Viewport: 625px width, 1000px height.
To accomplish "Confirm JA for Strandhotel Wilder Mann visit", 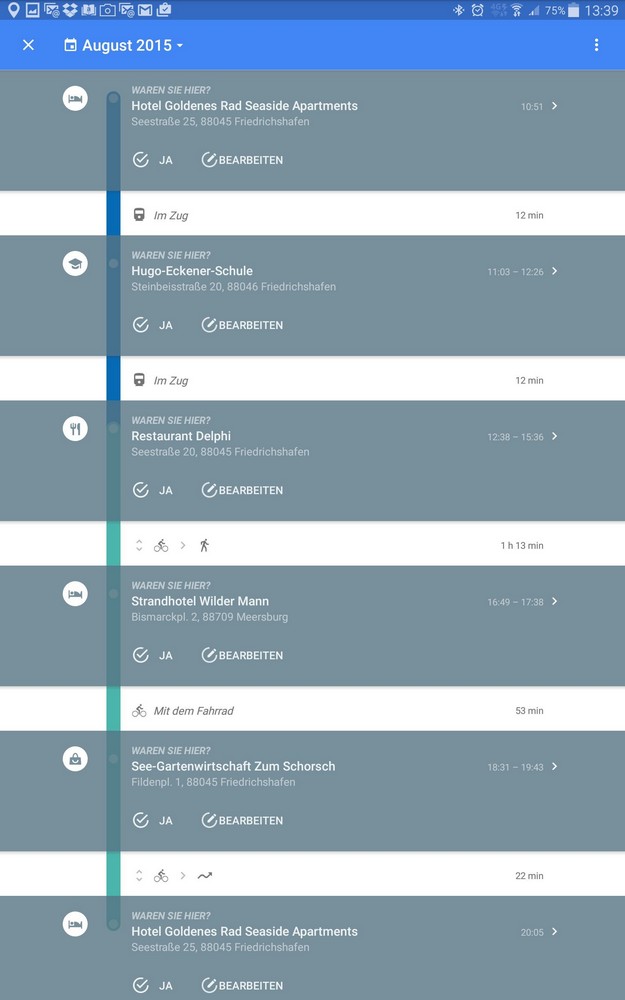I will (153, 655).
